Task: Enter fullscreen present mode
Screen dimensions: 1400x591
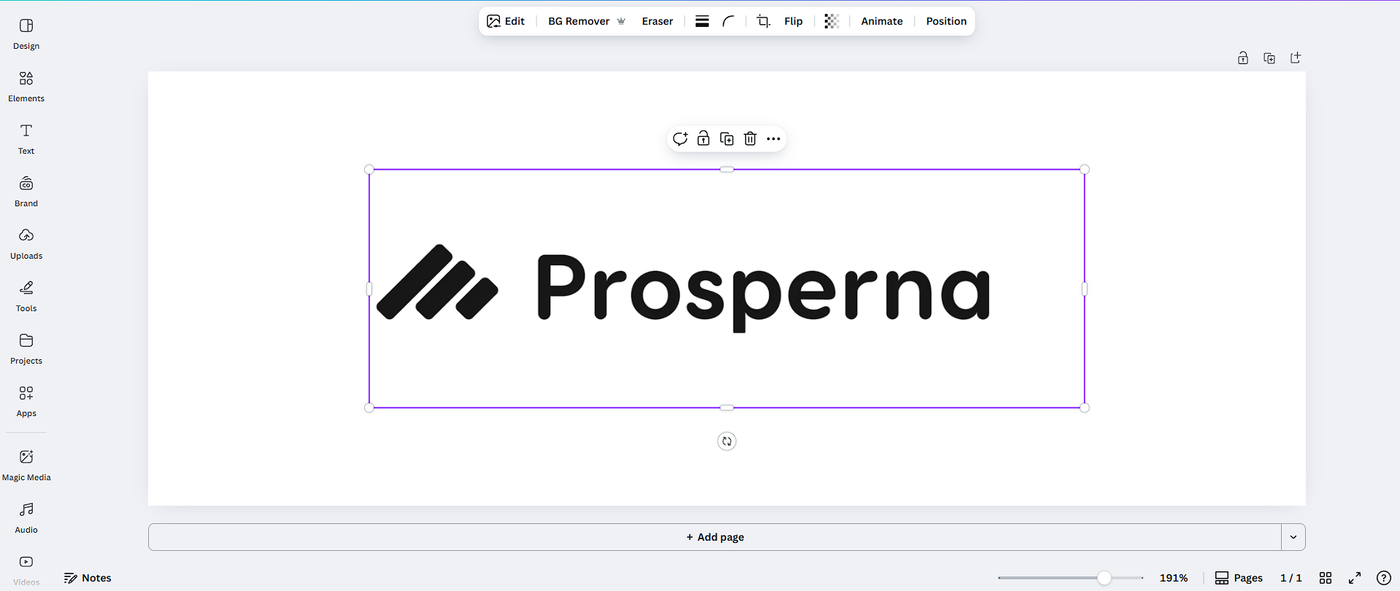Action: coord(1355,578)
